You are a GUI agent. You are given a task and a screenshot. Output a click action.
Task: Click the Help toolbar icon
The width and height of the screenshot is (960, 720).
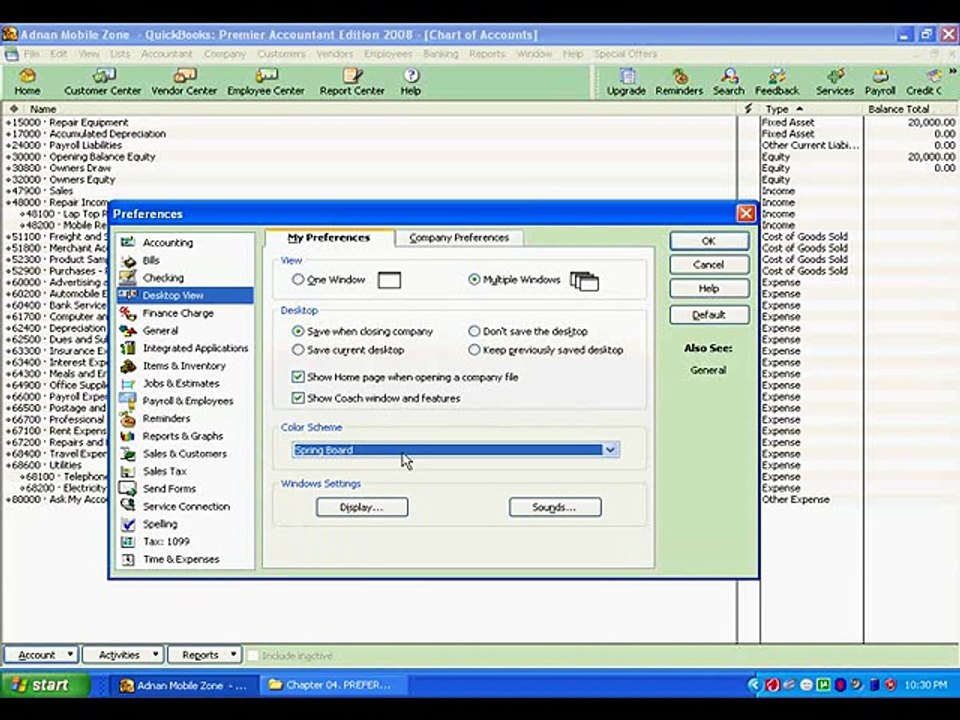point(411,82)
